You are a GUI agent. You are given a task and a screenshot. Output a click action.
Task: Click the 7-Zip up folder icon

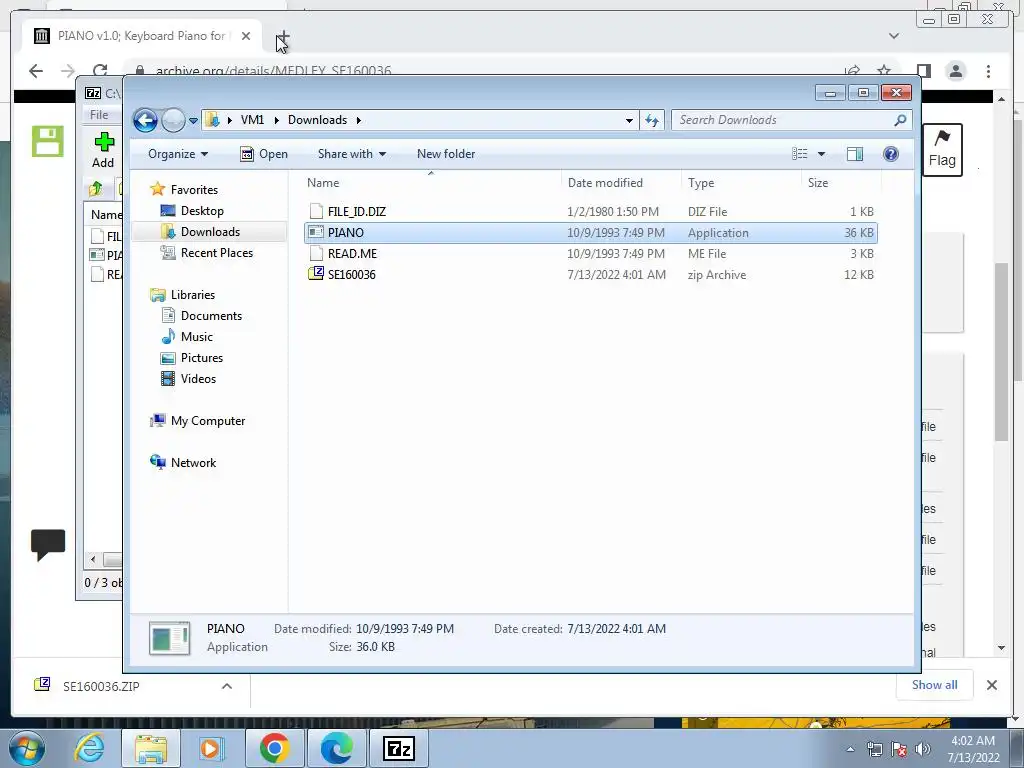tap(95, 189)
